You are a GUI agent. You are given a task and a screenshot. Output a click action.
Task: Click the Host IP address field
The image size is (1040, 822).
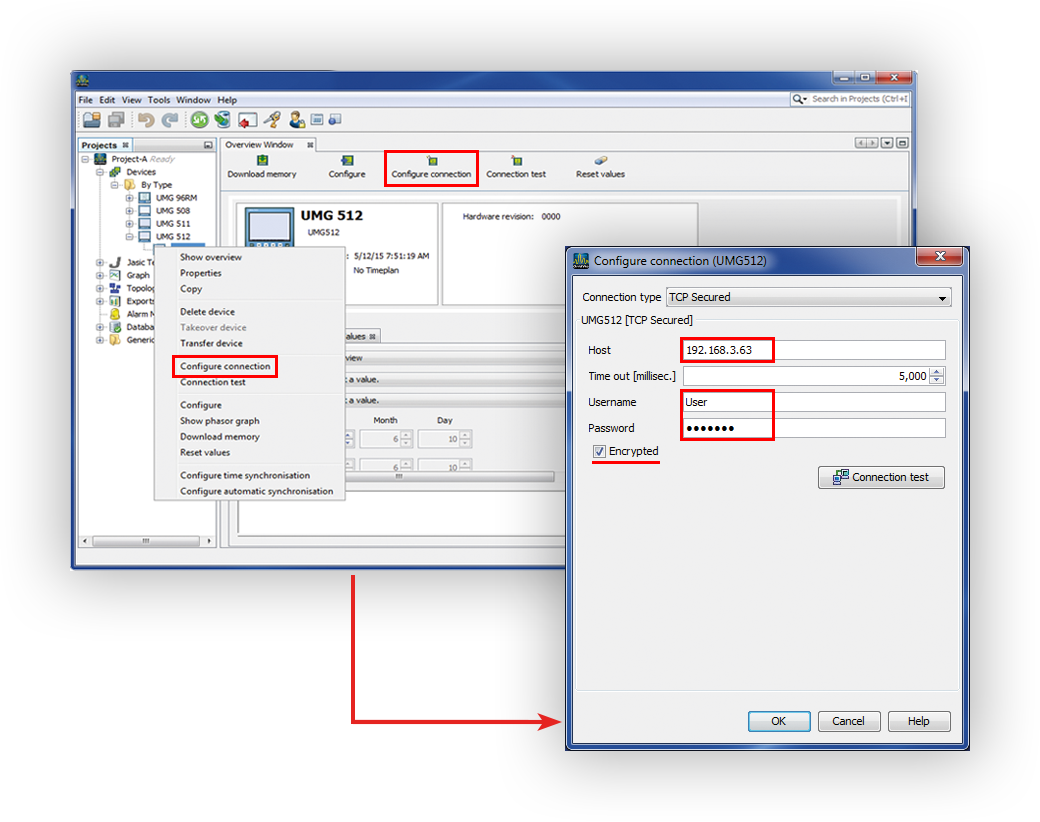(x=812, y=350)
